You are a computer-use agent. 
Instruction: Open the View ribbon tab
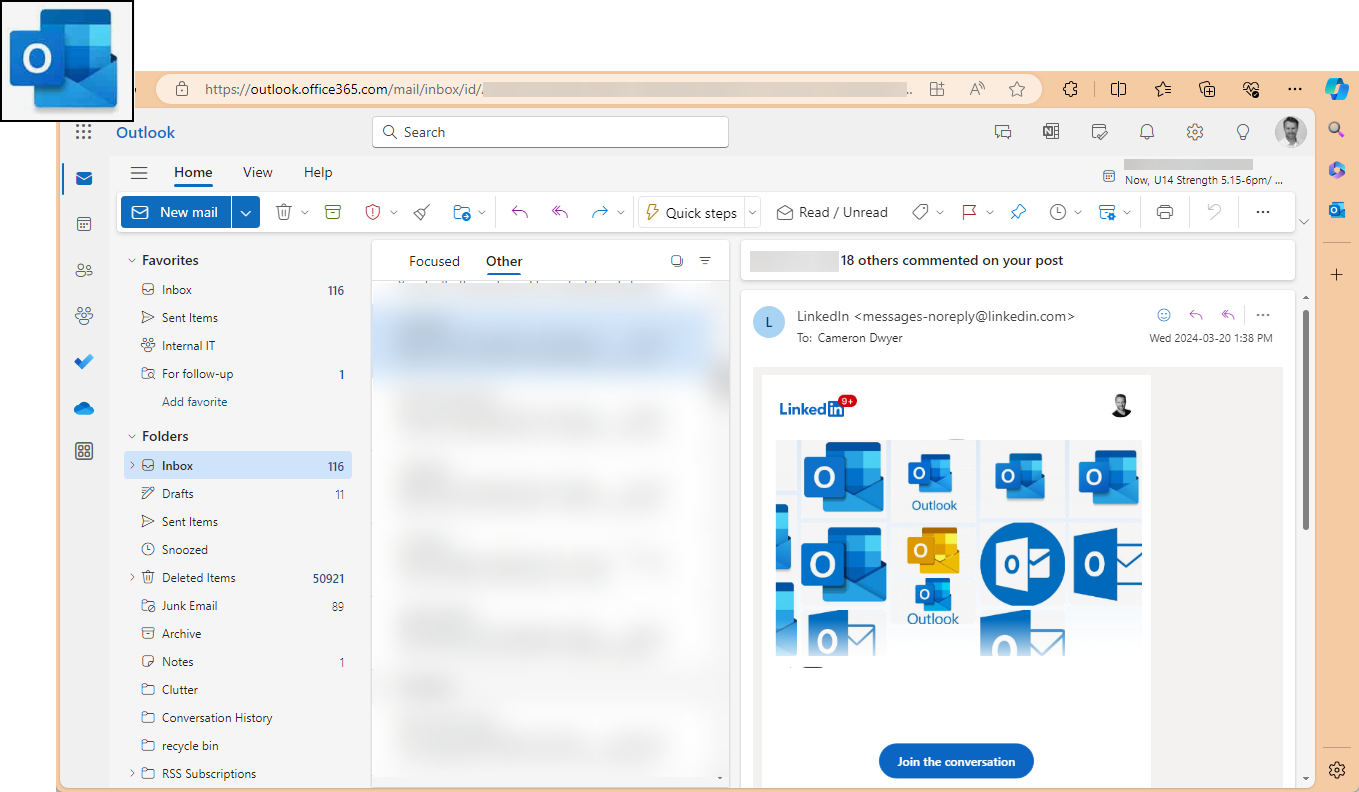pos(257,172)
